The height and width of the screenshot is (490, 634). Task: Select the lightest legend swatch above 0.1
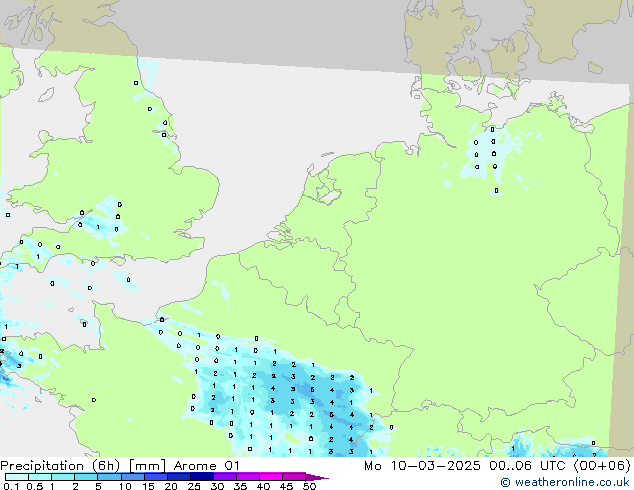point(17,477)
